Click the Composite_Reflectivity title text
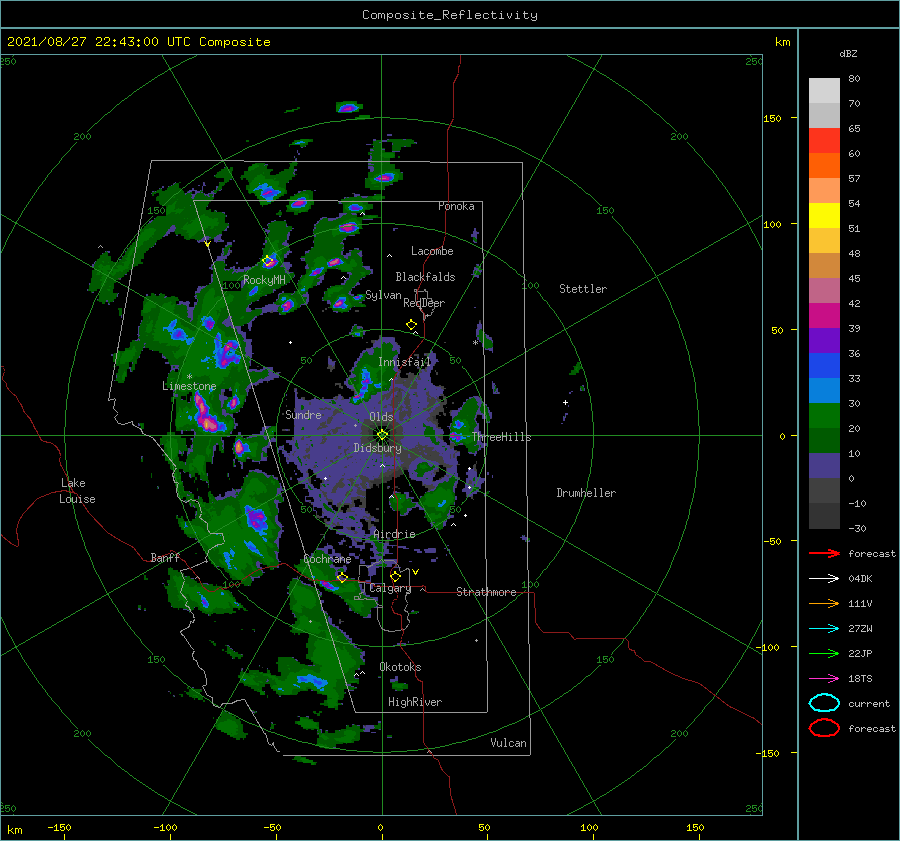Image resolution: width=900 pixels, height=841 pixels. 449,15
